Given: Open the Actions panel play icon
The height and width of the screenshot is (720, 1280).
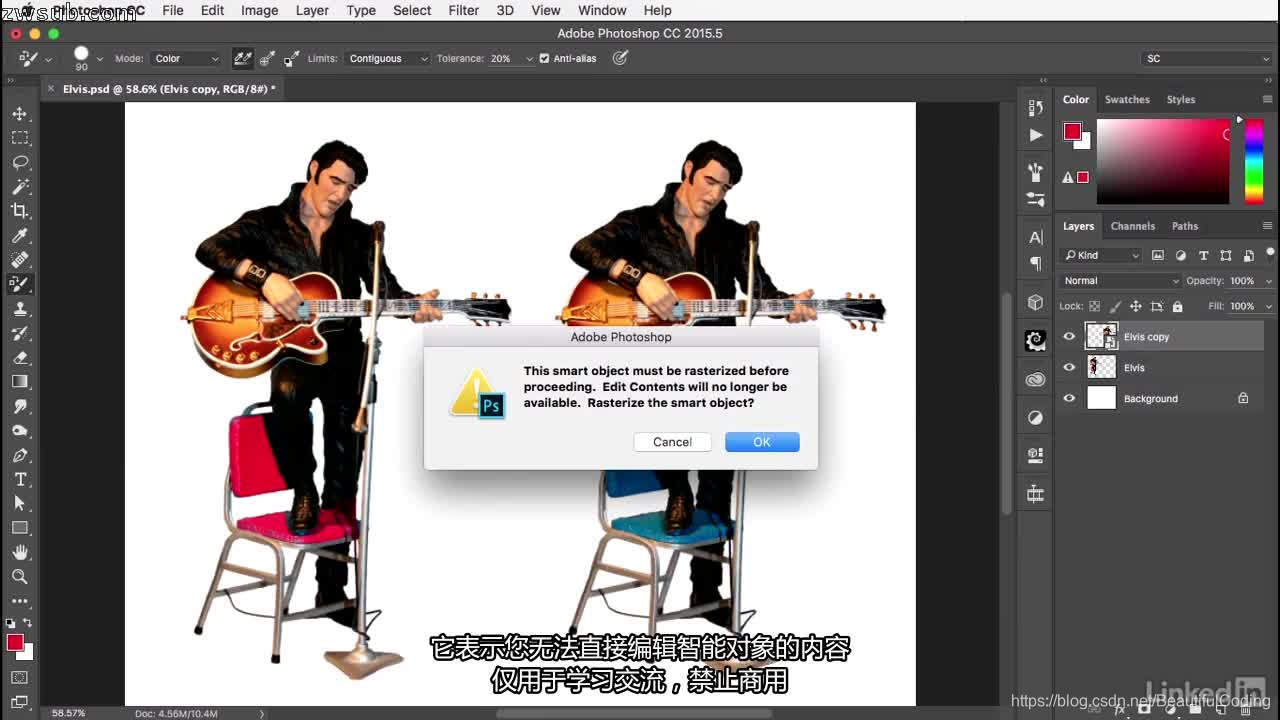Looking at the screenshot, I should 1035,135.
